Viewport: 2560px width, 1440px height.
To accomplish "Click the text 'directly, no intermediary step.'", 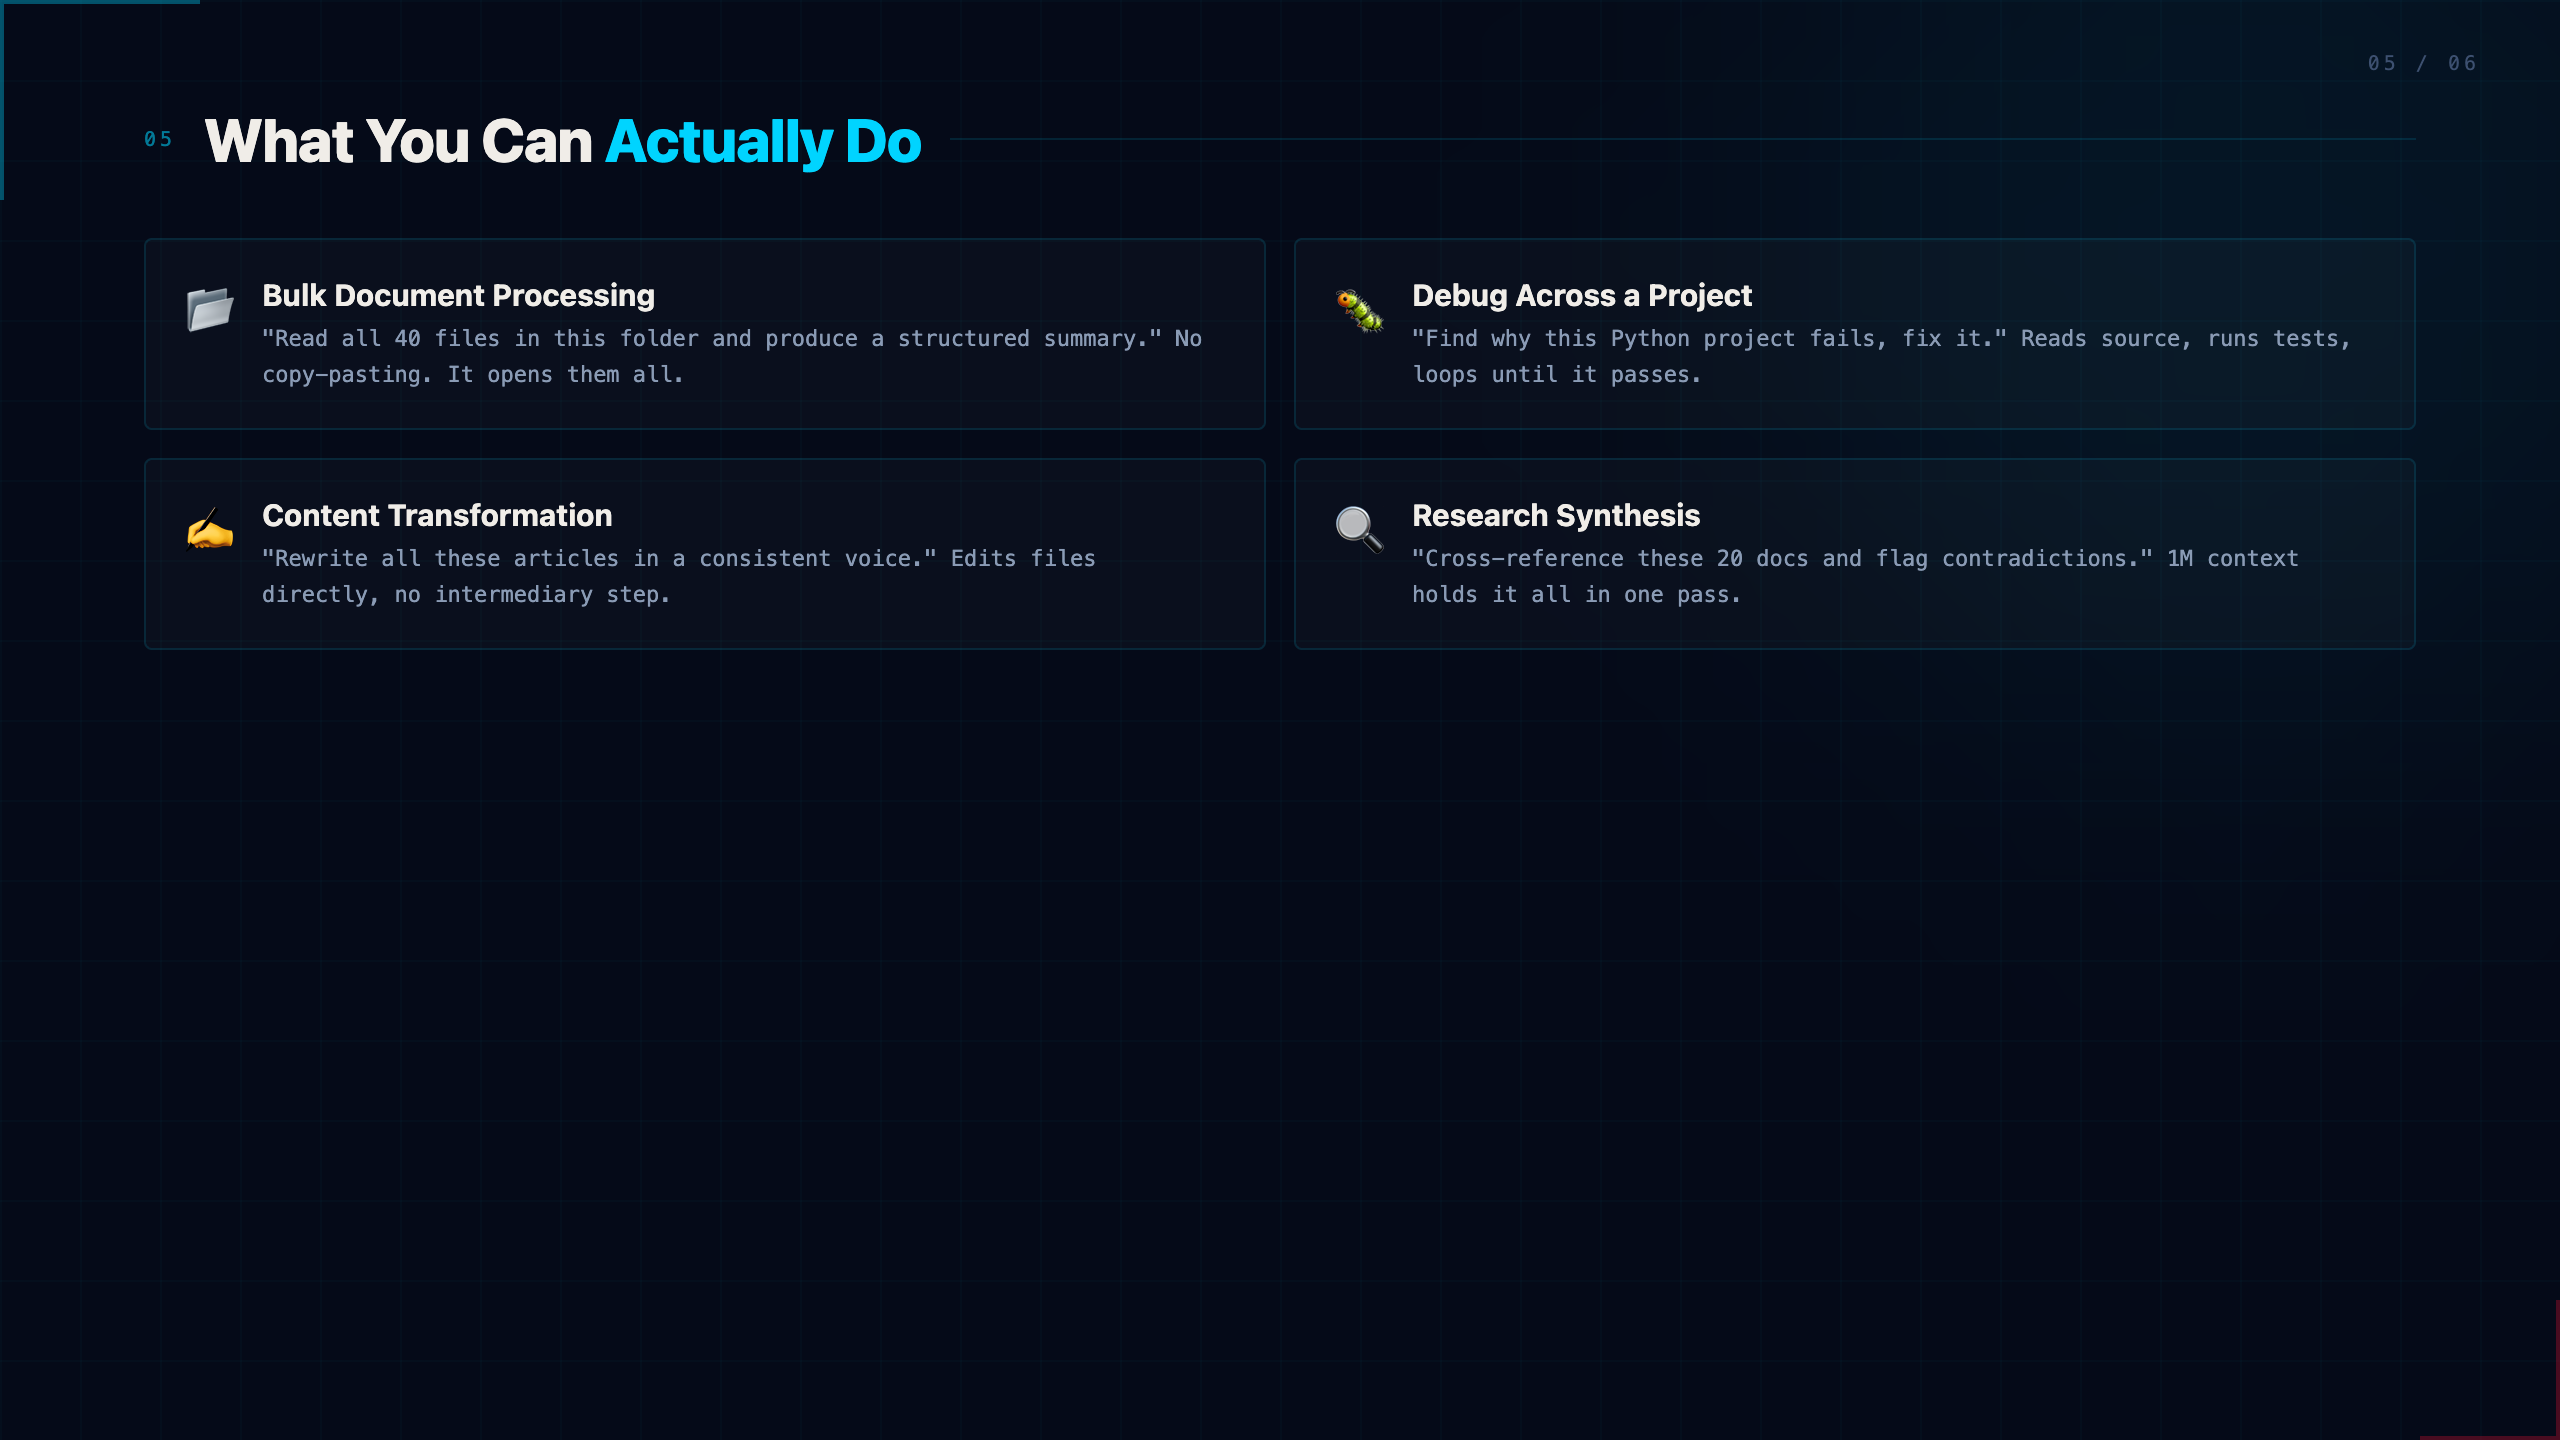I will point(466,595).
